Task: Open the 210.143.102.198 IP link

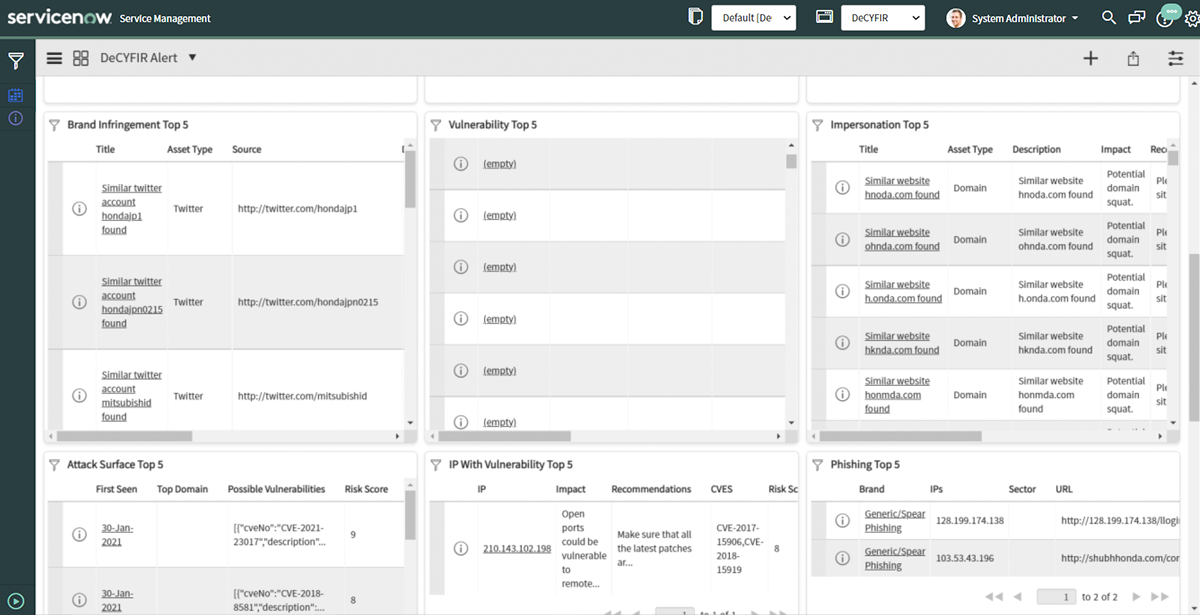Action: pyautogui.click(x=517, y=549)
